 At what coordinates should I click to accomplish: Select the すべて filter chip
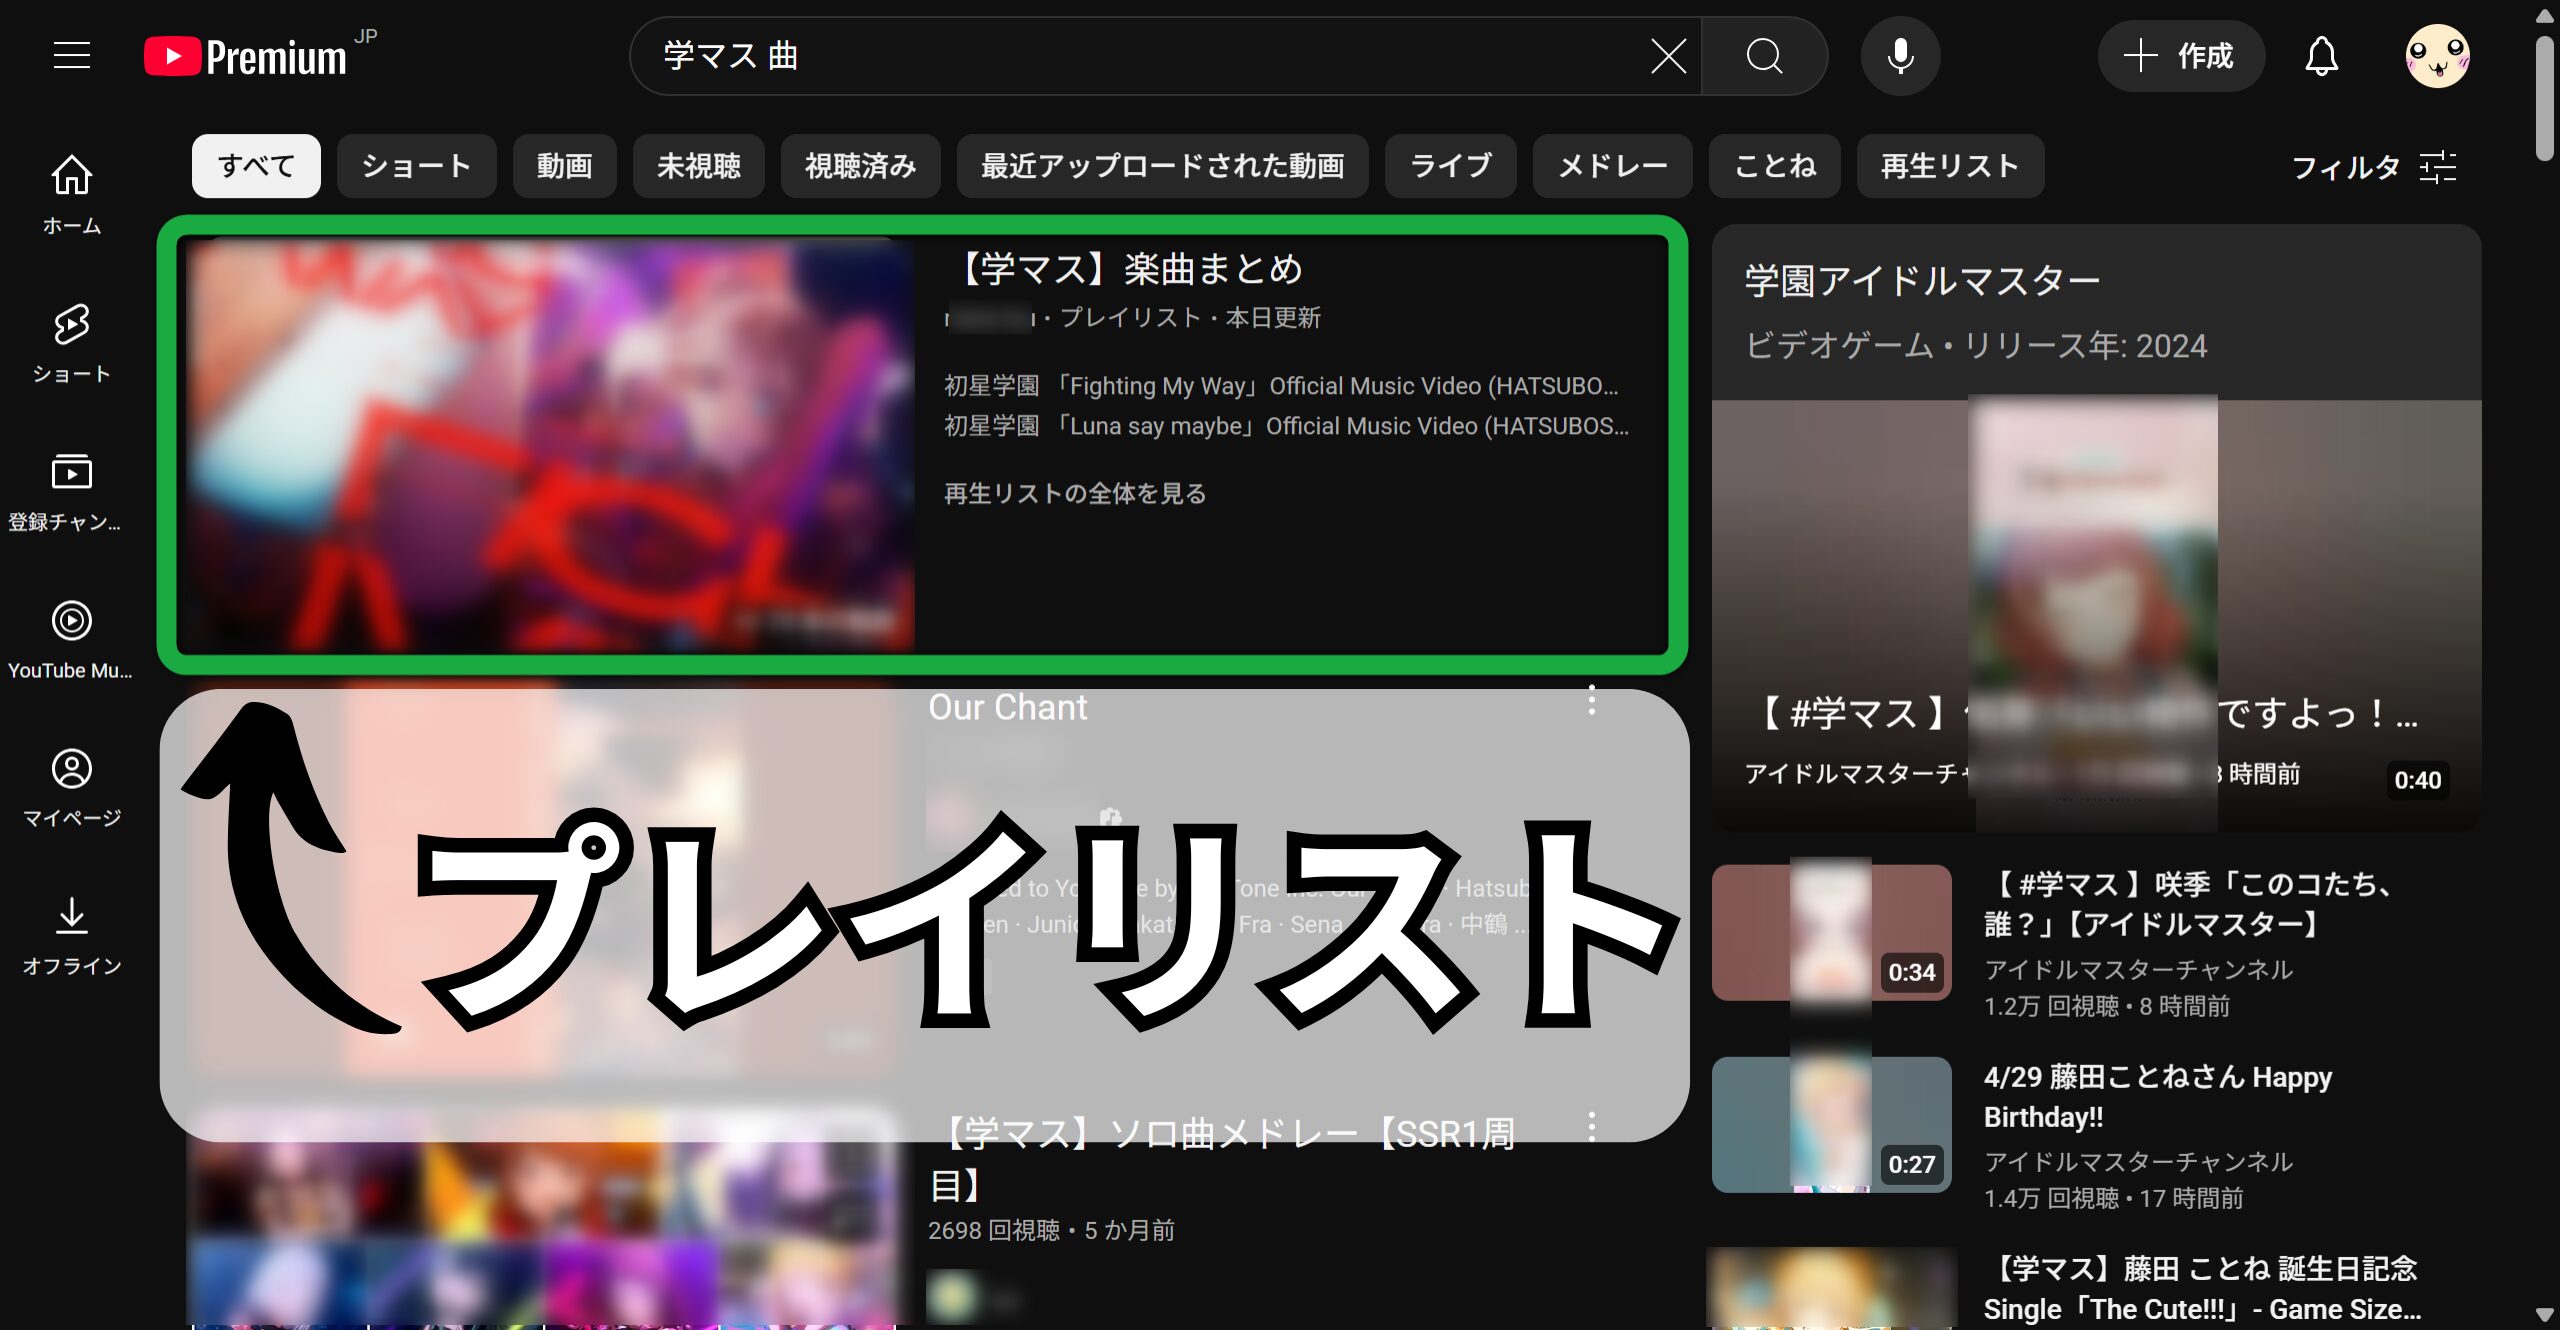point(256,166)
